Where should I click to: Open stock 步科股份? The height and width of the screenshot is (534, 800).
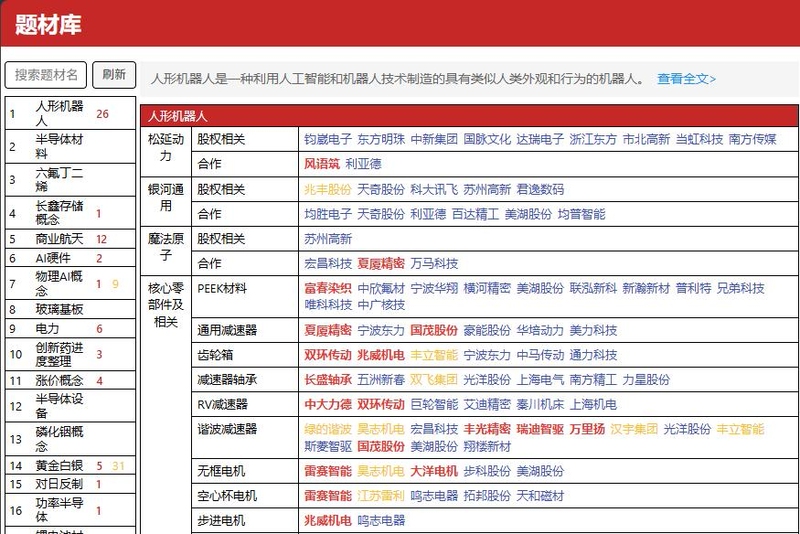pos(487,471)
